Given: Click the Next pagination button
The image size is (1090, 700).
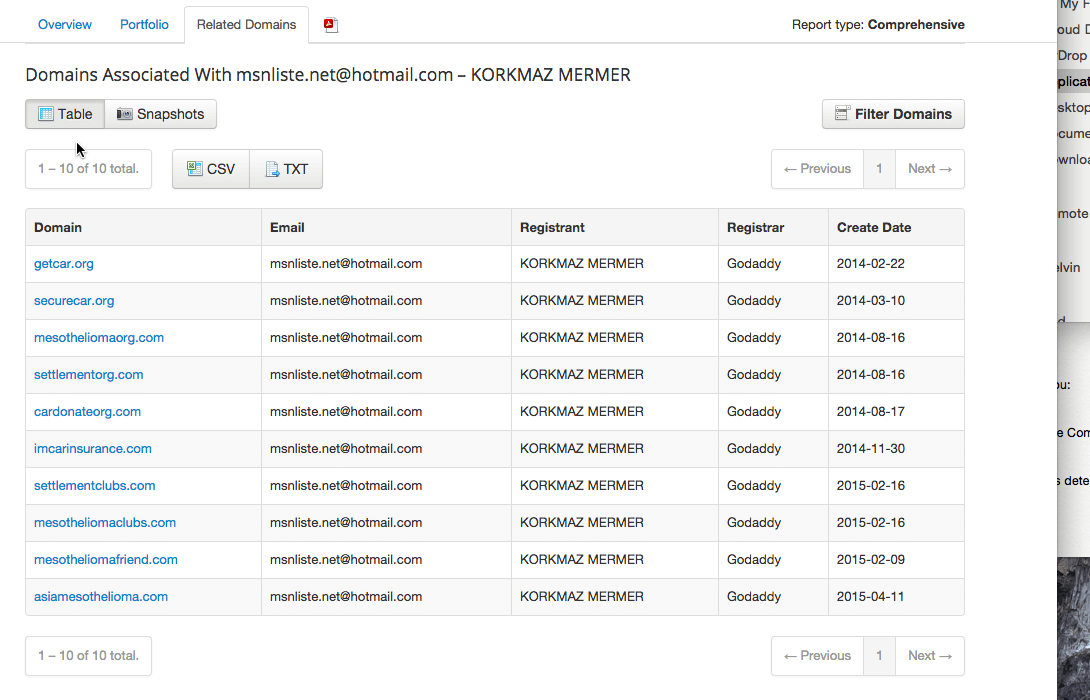Looking at the screenshot, I should (x=929, y=168).
